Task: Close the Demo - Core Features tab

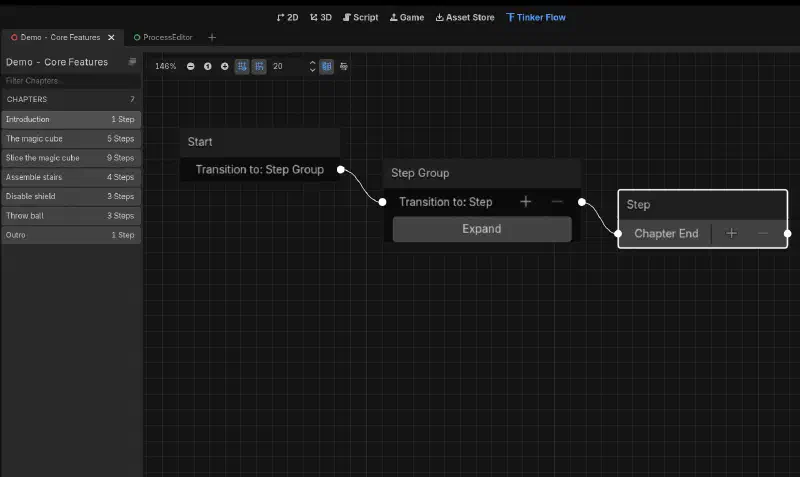Action: pyautogui.click(x=111, y=37)
